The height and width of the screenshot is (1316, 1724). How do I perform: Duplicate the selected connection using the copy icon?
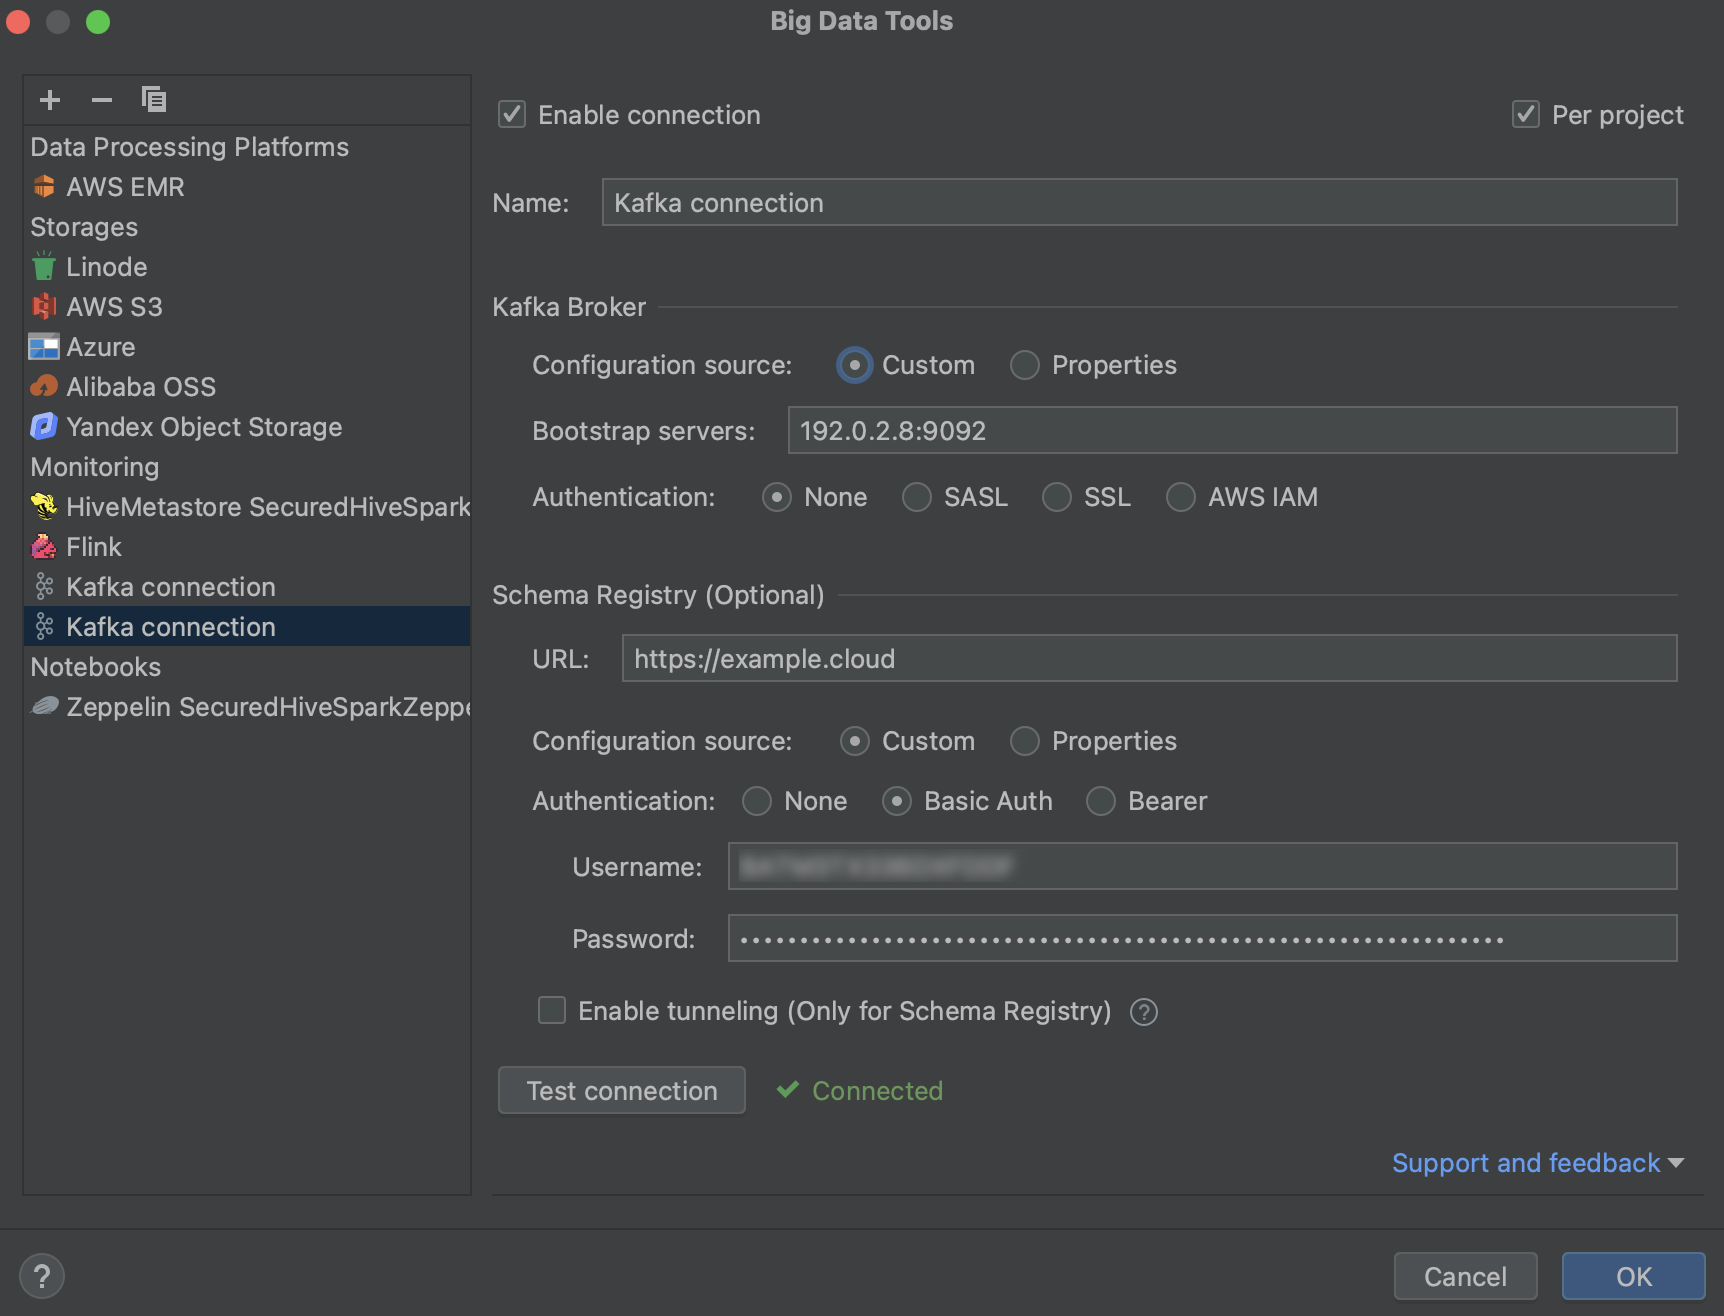click(154, 99)
